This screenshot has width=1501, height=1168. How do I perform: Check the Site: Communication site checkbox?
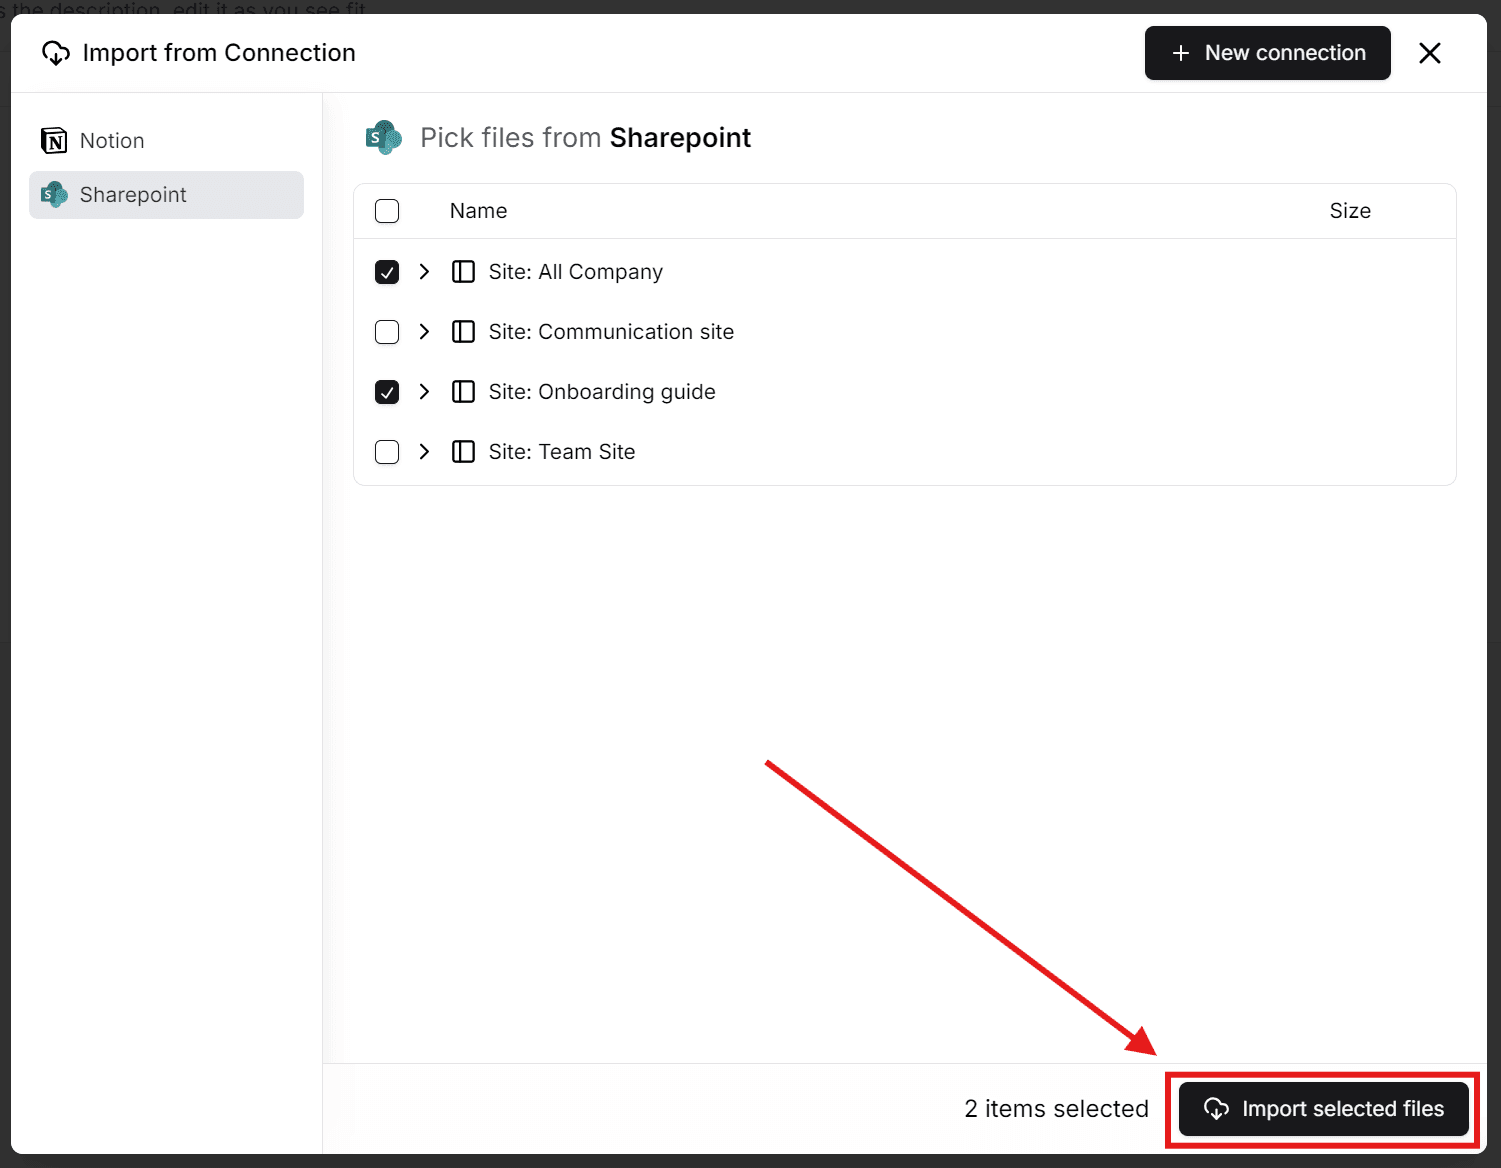coord(387,332)
